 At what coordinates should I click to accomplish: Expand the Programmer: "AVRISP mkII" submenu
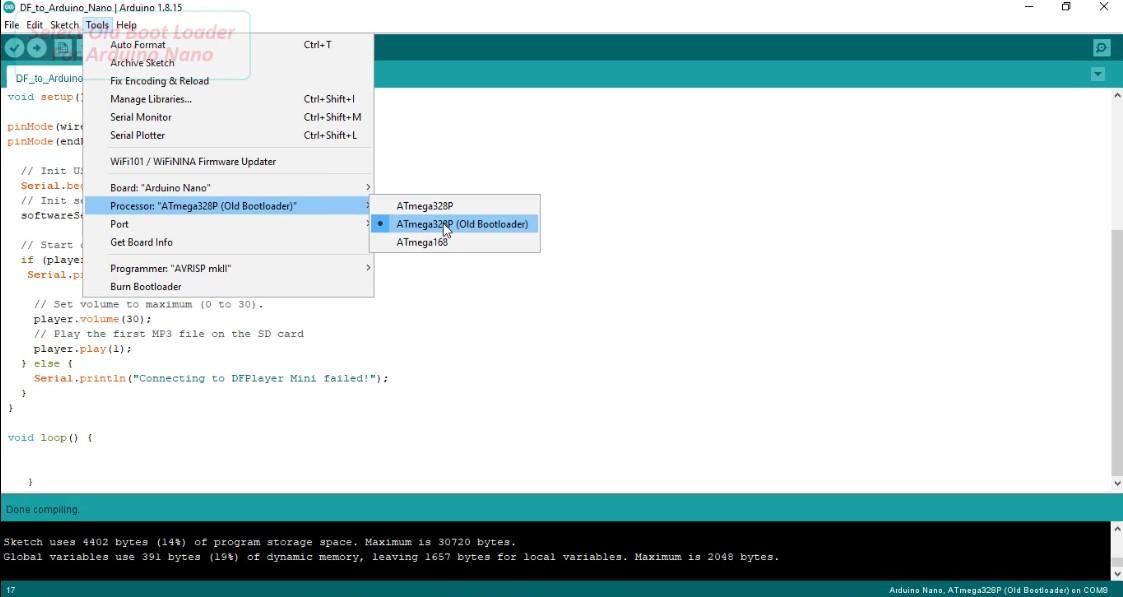(x=228, y=268)
